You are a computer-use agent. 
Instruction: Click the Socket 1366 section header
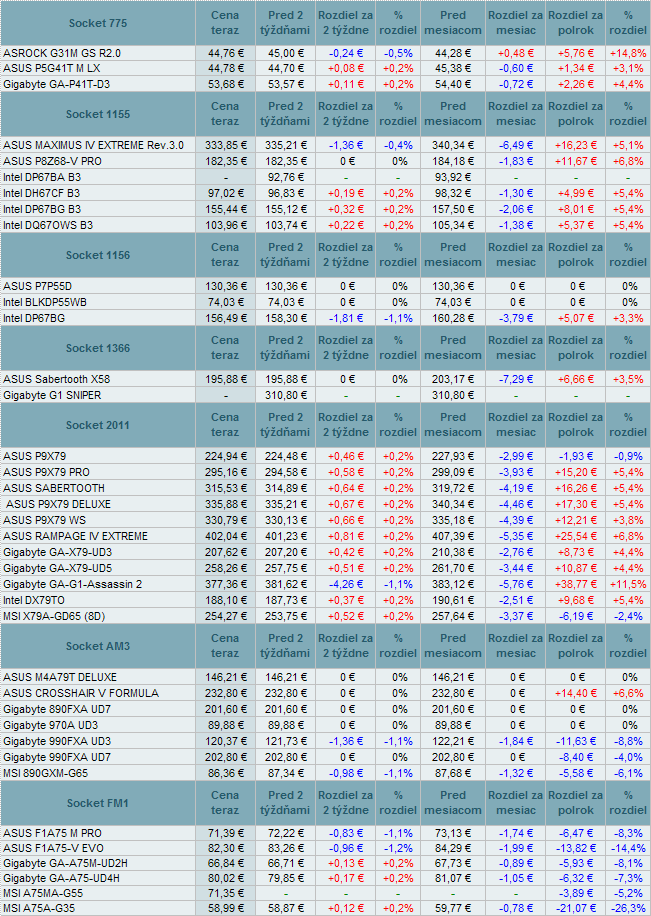pyautogui.click(x=98, y=348)
